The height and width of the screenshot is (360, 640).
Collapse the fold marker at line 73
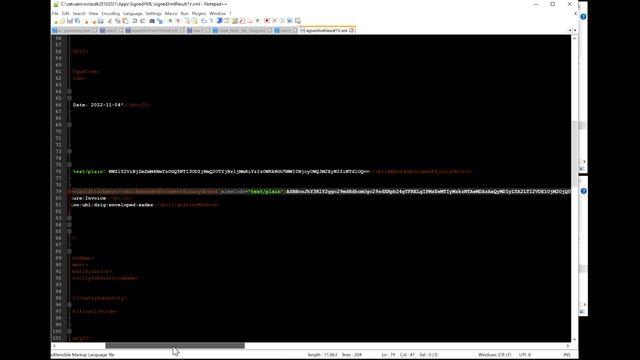69,151
